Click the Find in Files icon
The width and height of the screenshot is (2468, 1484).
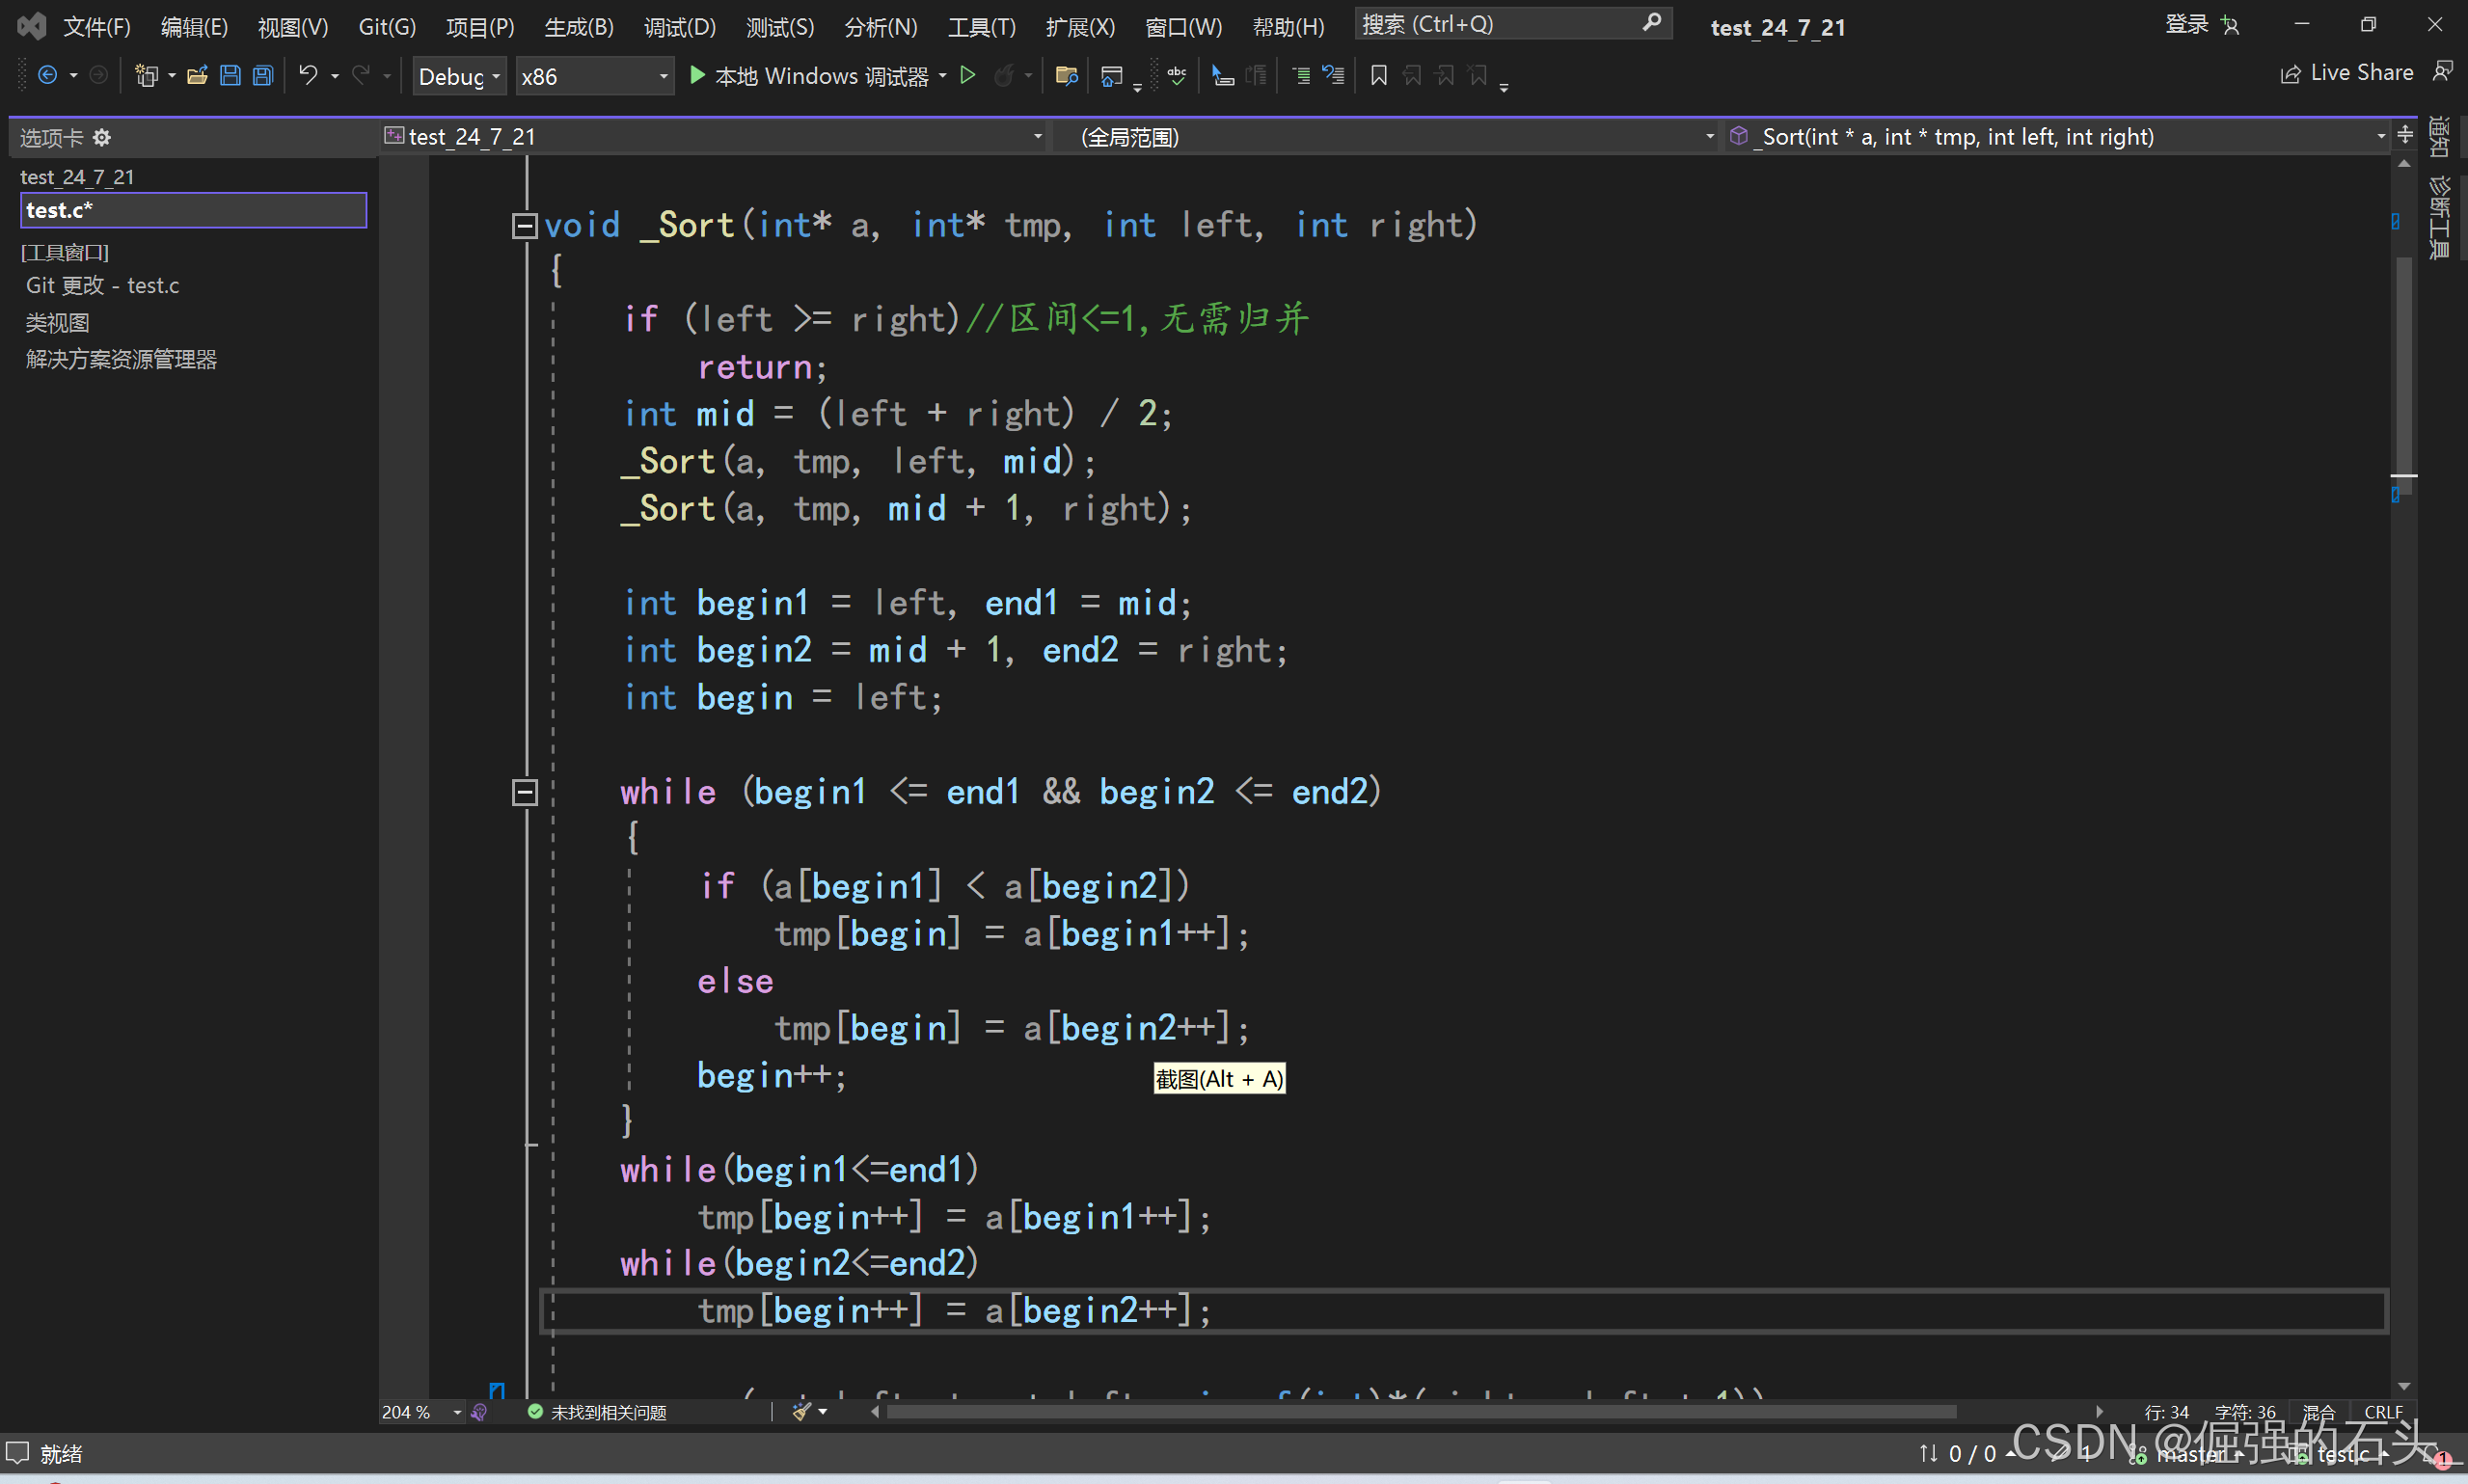pyautogui.click(x=1066, y=76)
